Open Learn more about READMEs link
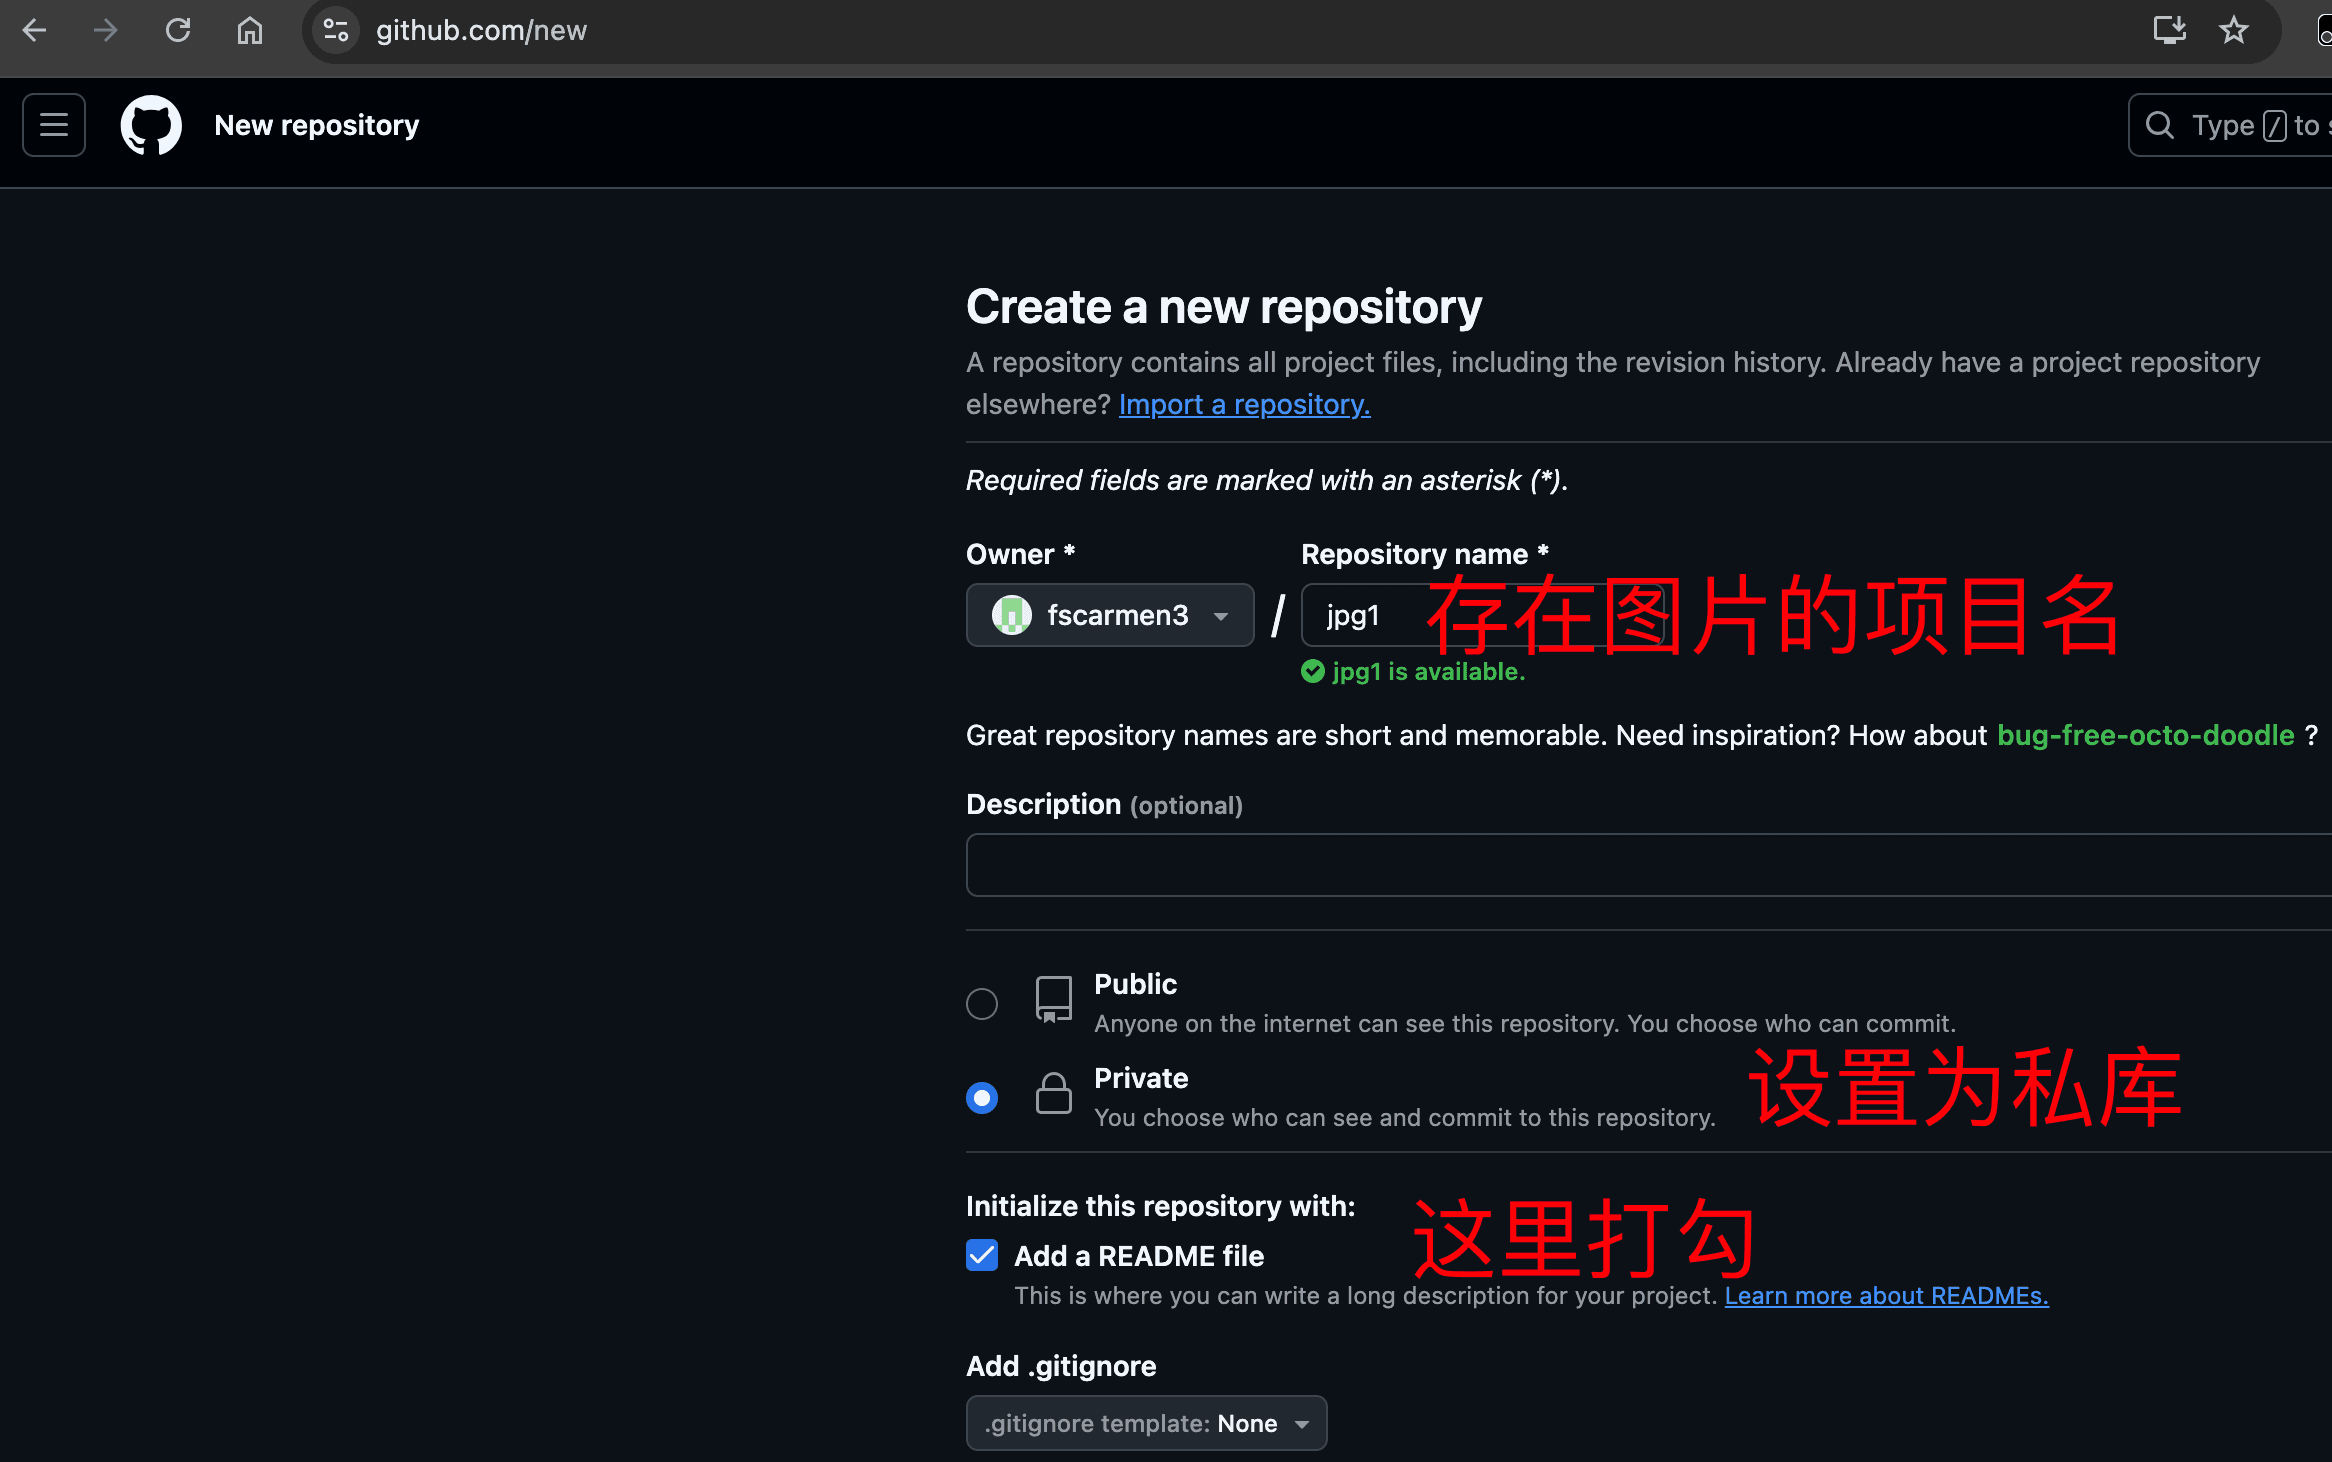The height and width of the screenshot is (1462, 2332). click(1886, 1295)
